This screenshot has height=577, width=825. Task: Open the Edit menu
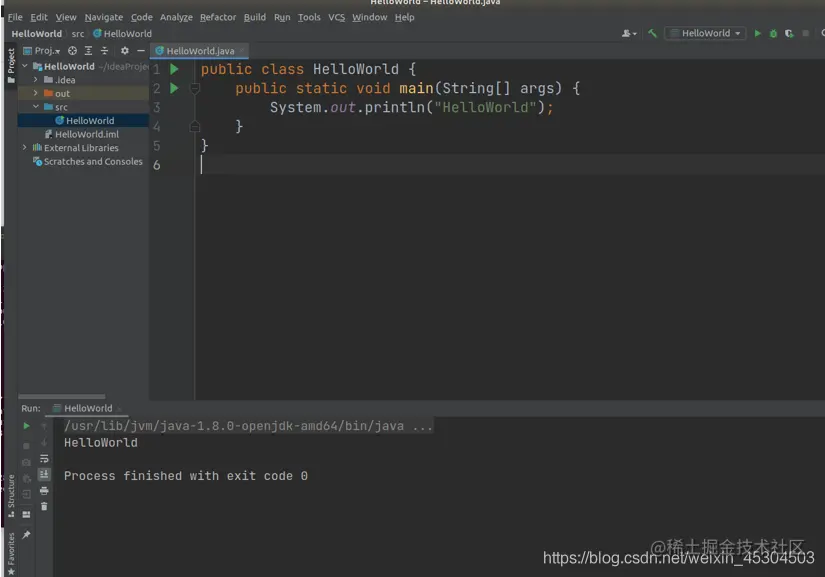(x=39, y=17)
